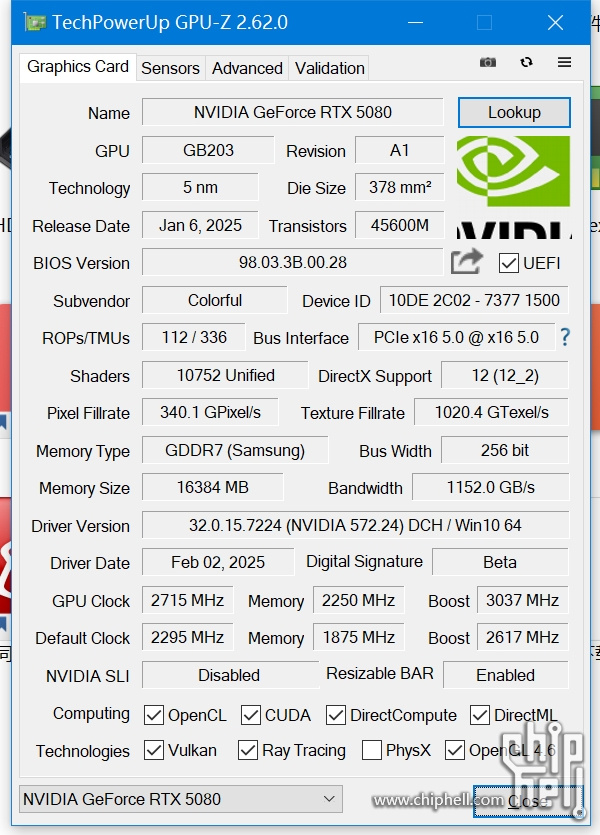Click the Revision field A1

(399, 150)
